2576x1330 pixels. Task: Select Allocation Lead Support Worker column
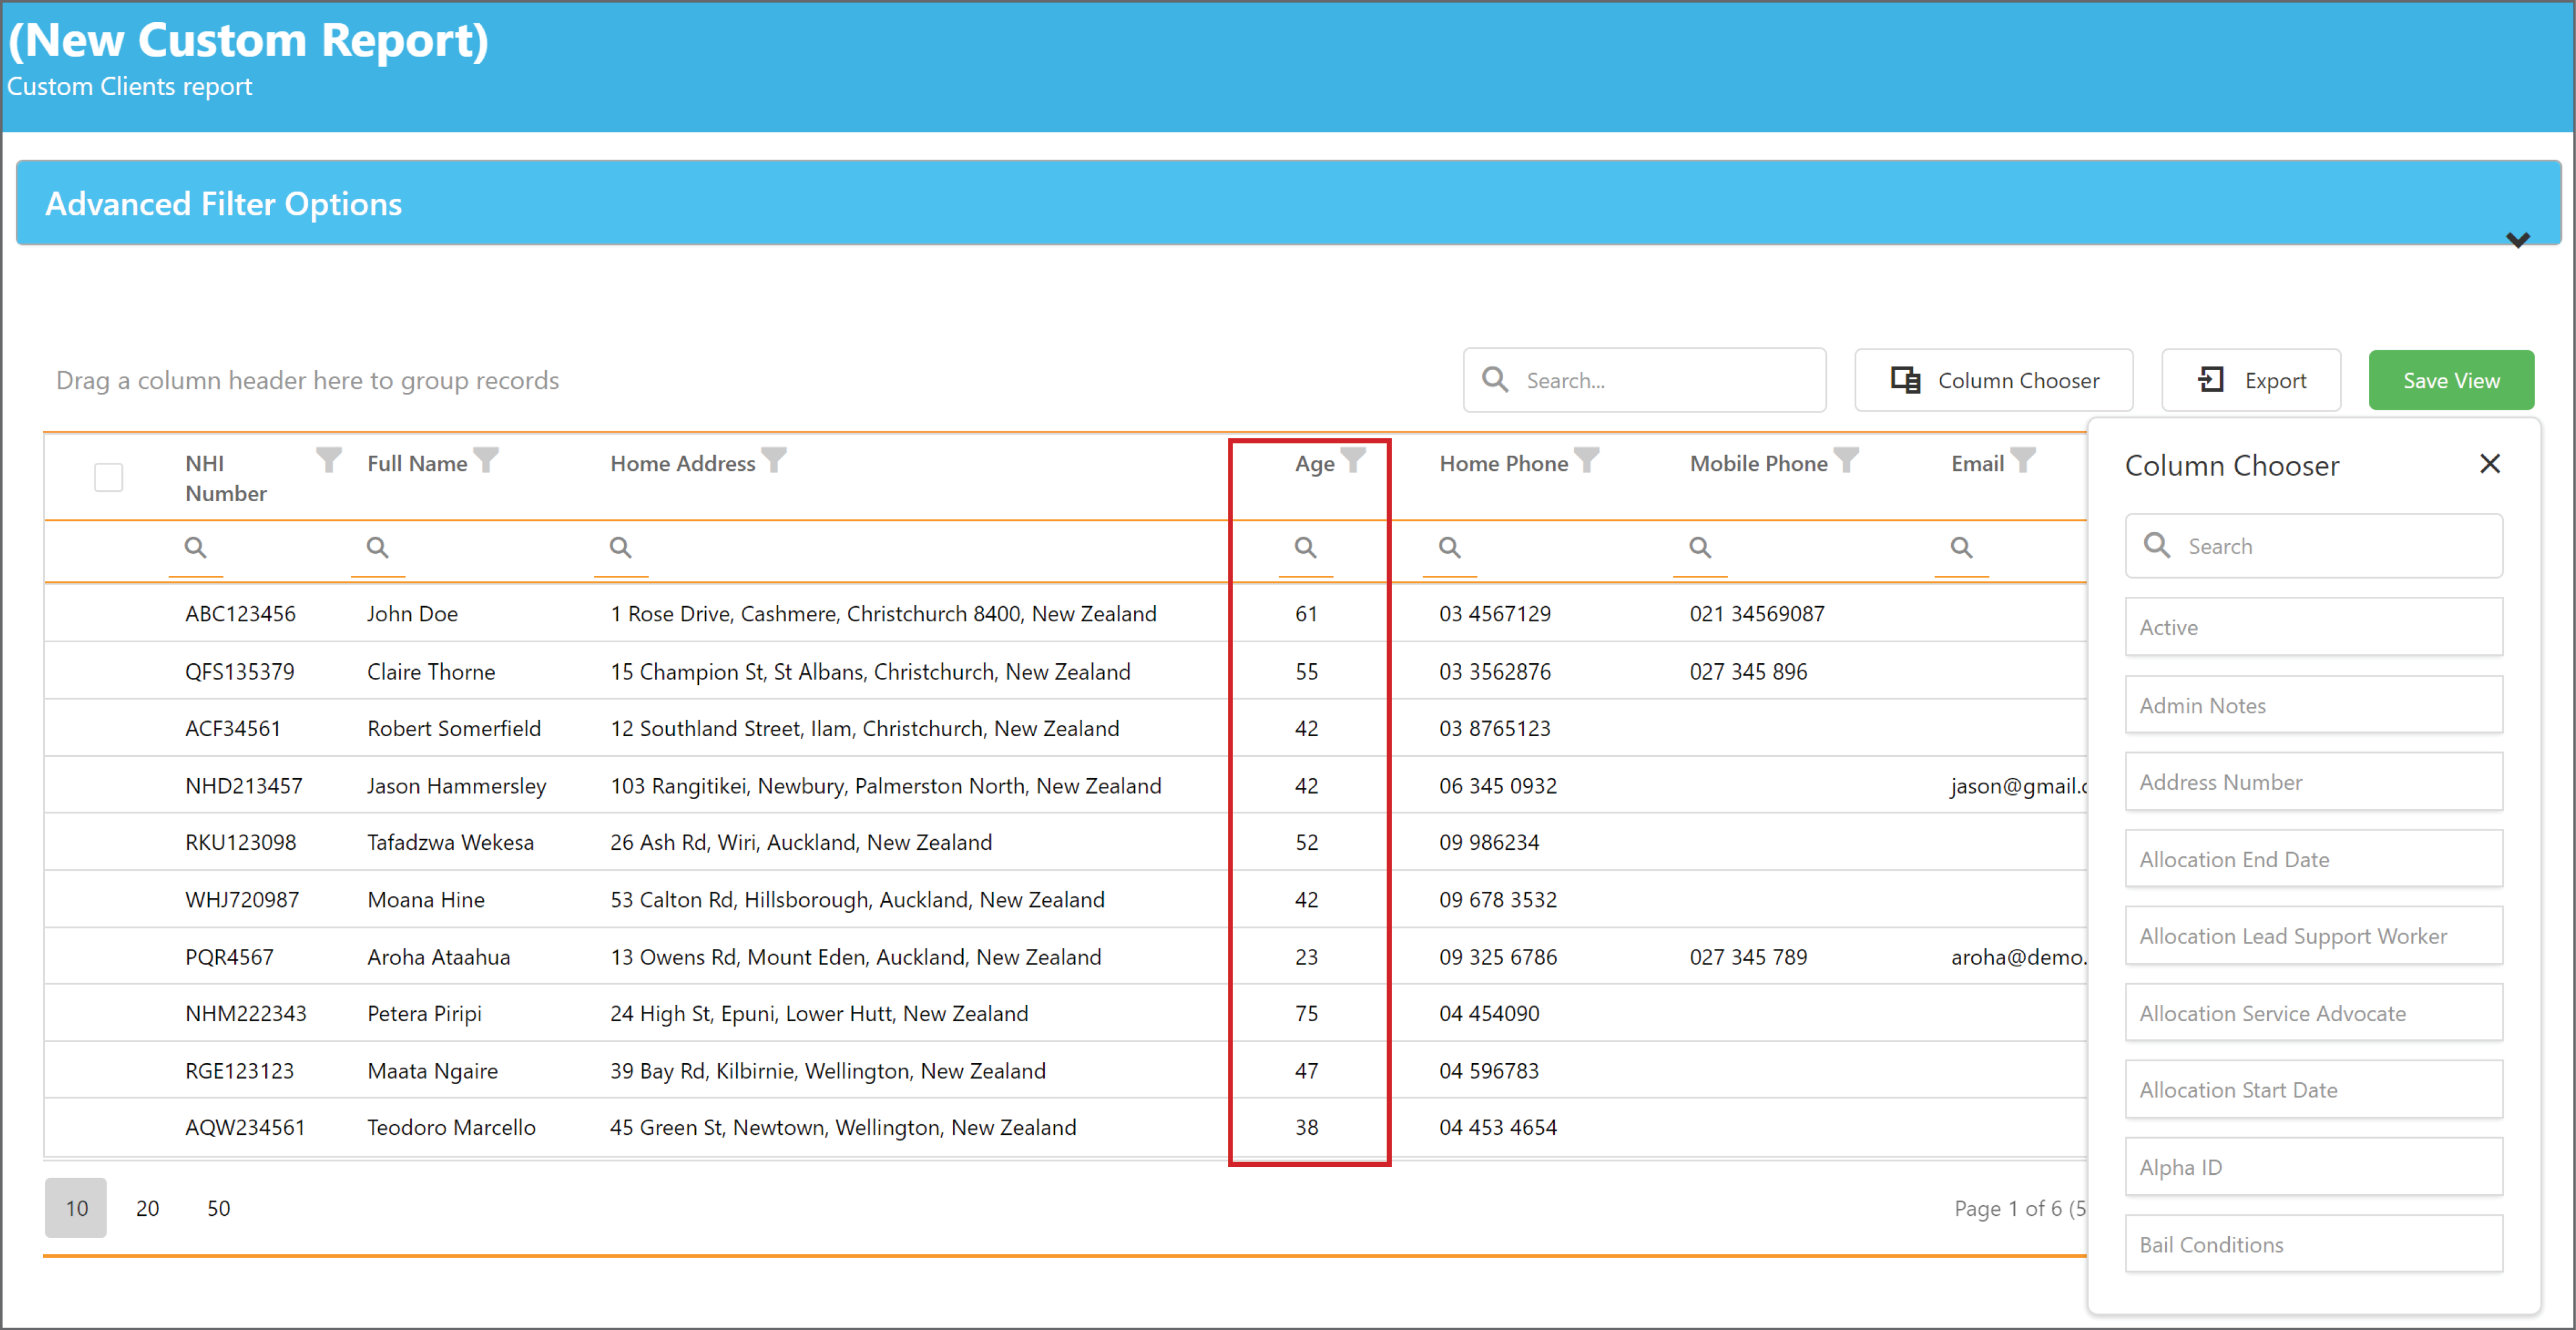tap(2314, 936)
